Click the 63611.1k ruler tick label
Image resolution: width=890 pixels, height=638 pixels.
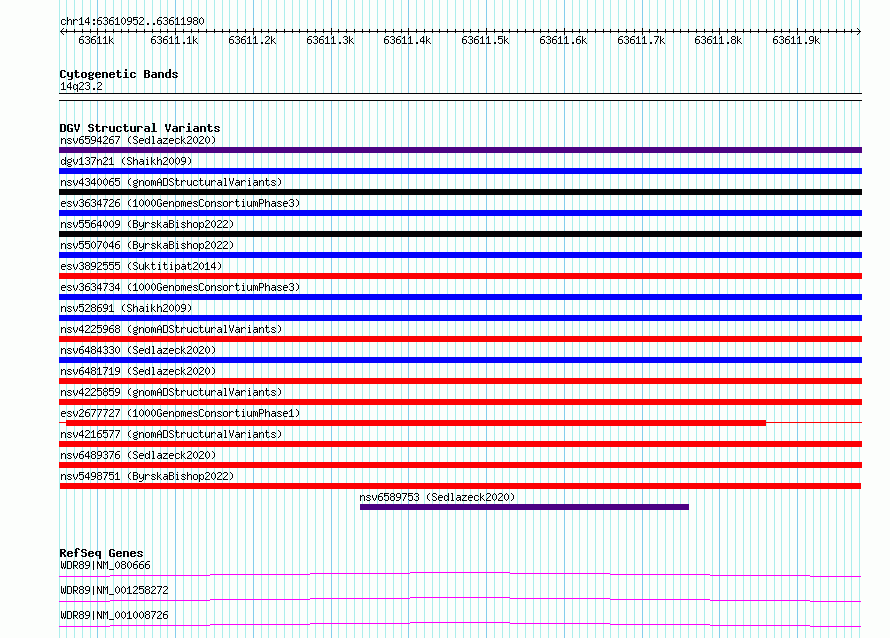(x=174, y=40)
